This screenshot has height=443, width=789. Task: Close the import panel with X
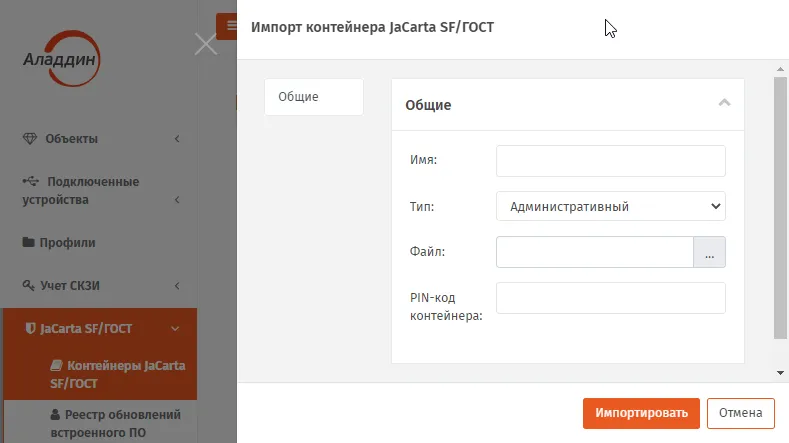click(x=205, y=44)
